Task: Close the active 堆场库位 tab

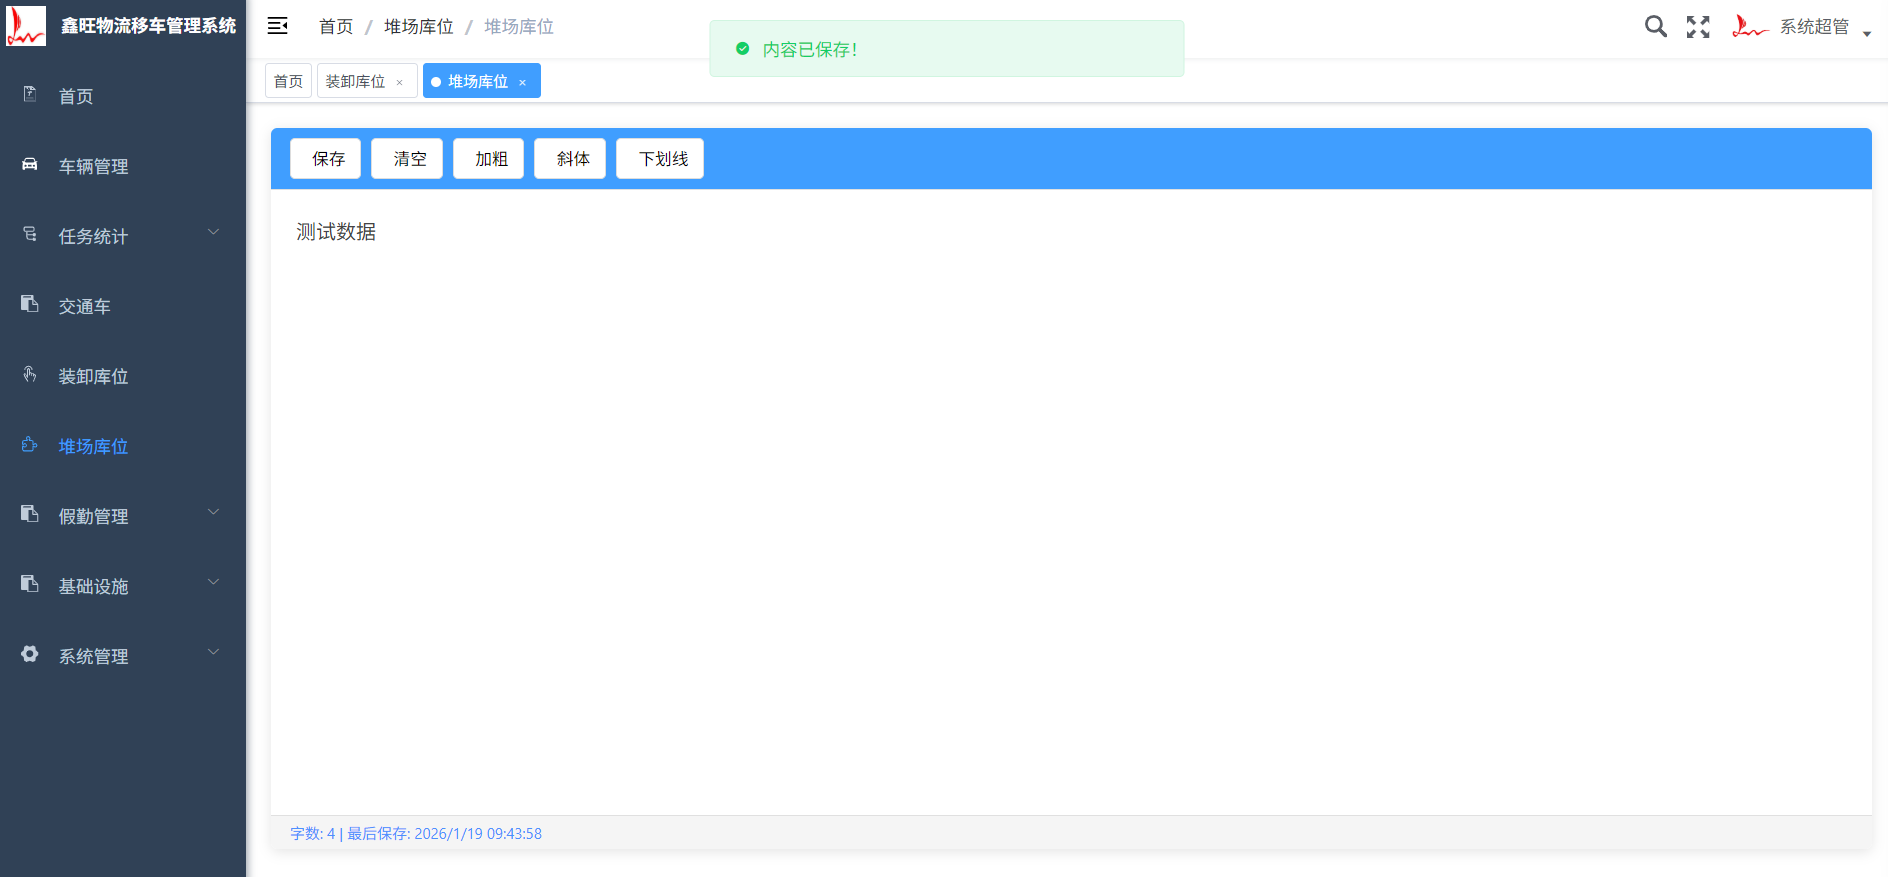Action: point(522,83)
